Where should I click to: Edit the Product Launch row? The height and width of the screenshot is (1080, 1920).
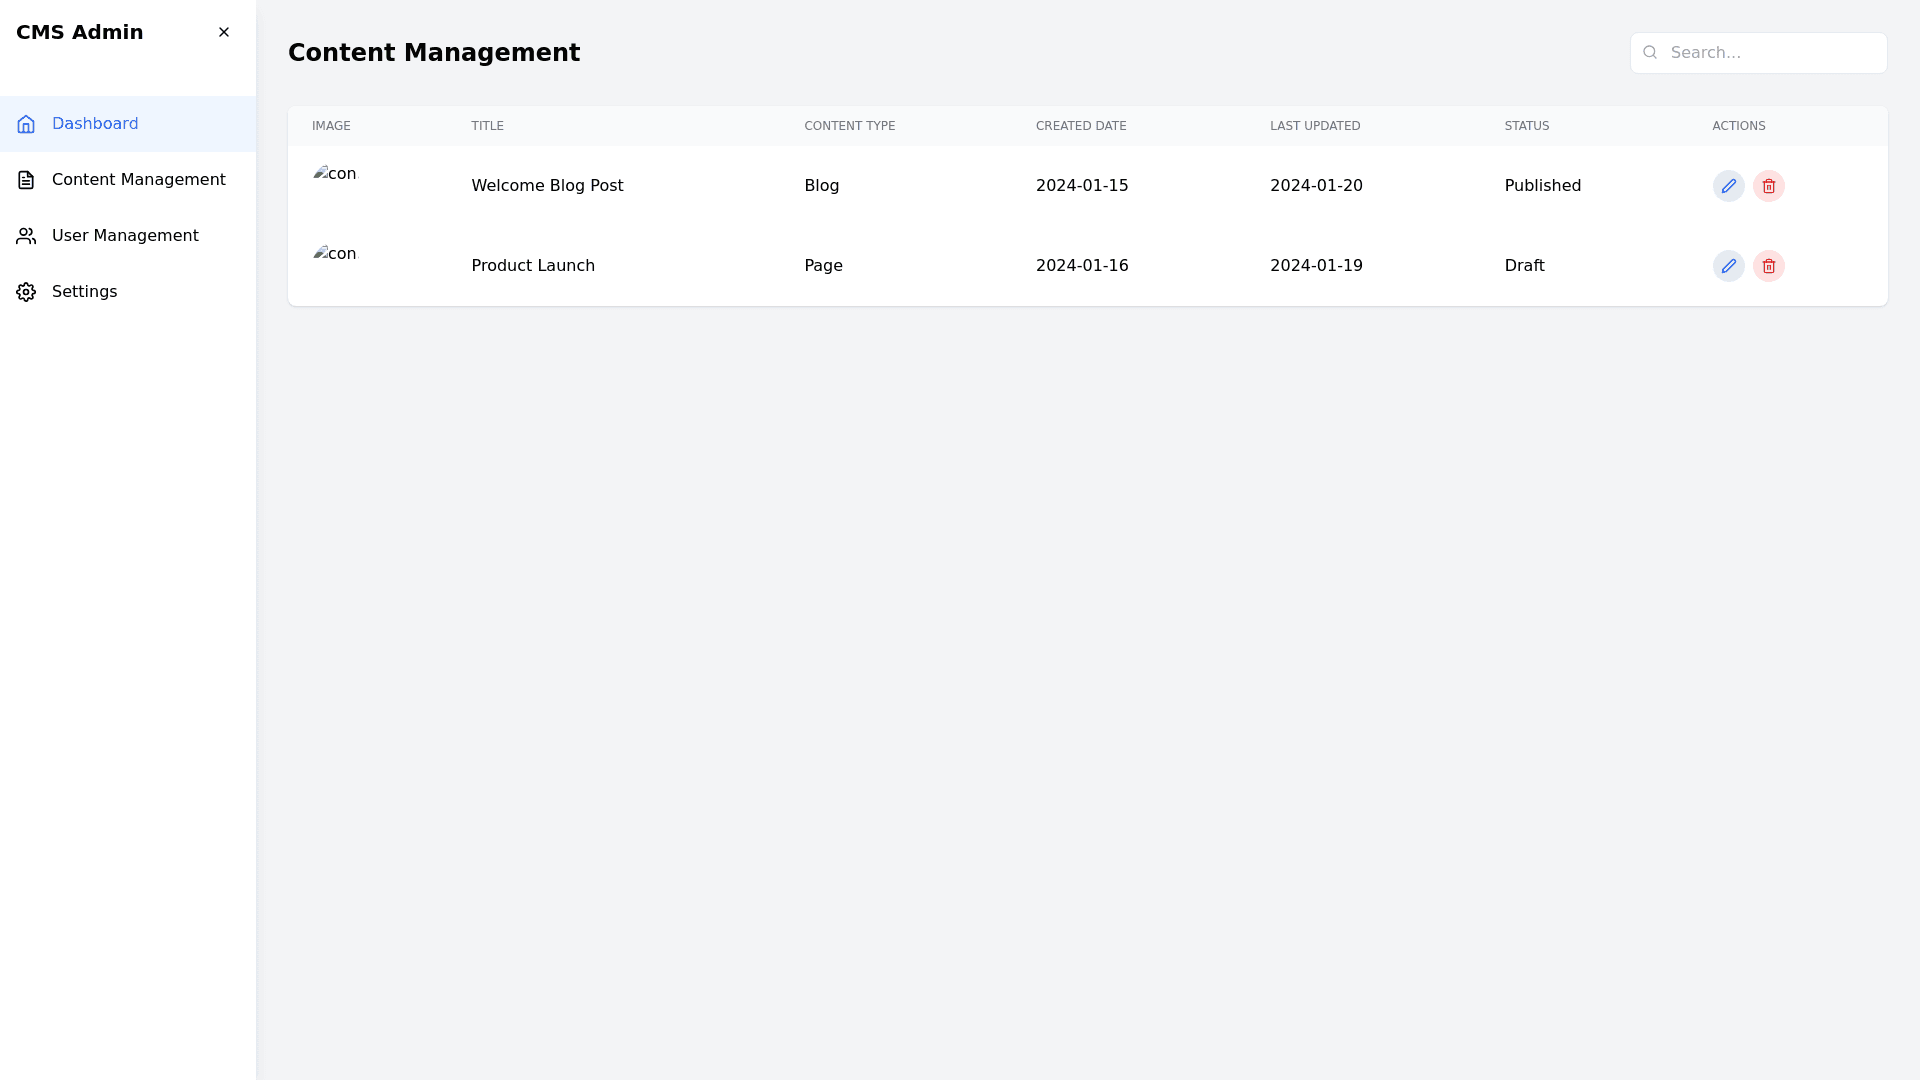point(1728,266)
